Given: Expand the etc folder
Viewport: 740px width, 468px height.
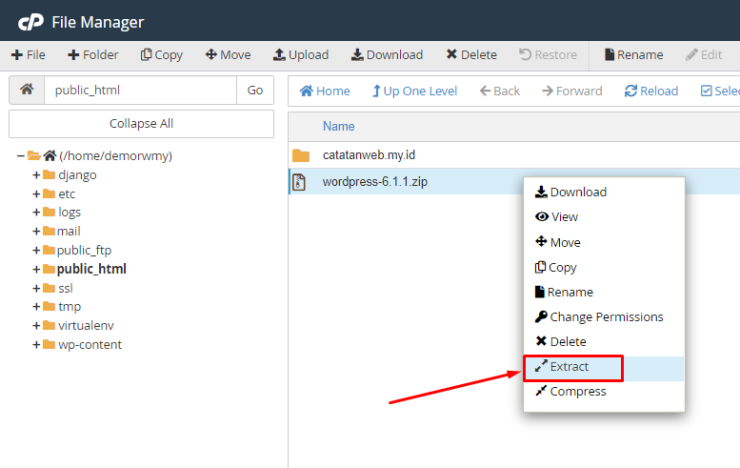Looking at the screenshot, I should pos(36,194).
